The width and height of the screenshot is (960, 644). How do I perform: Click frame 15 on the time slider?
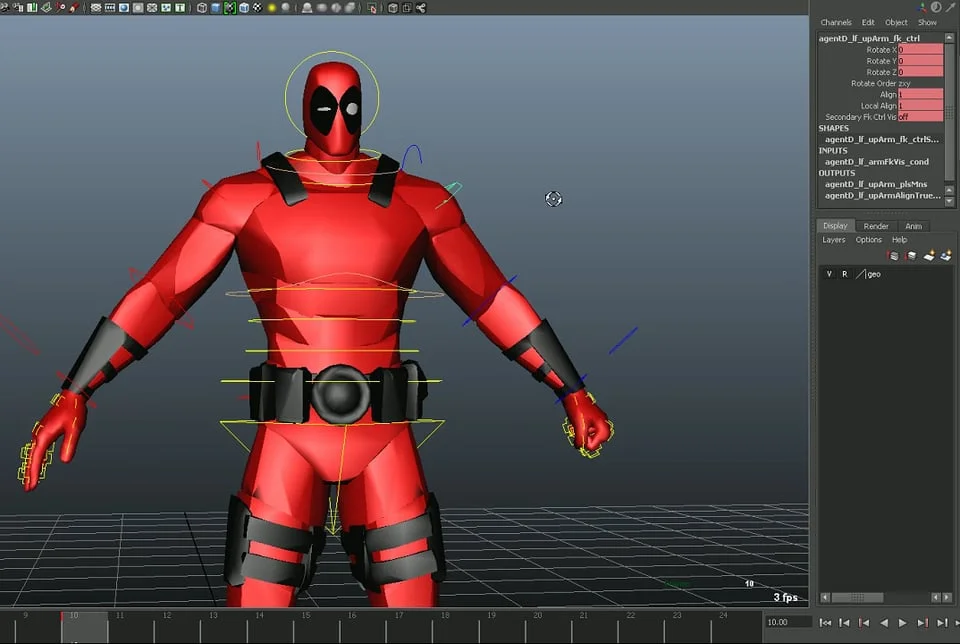[x=306, y=615]
